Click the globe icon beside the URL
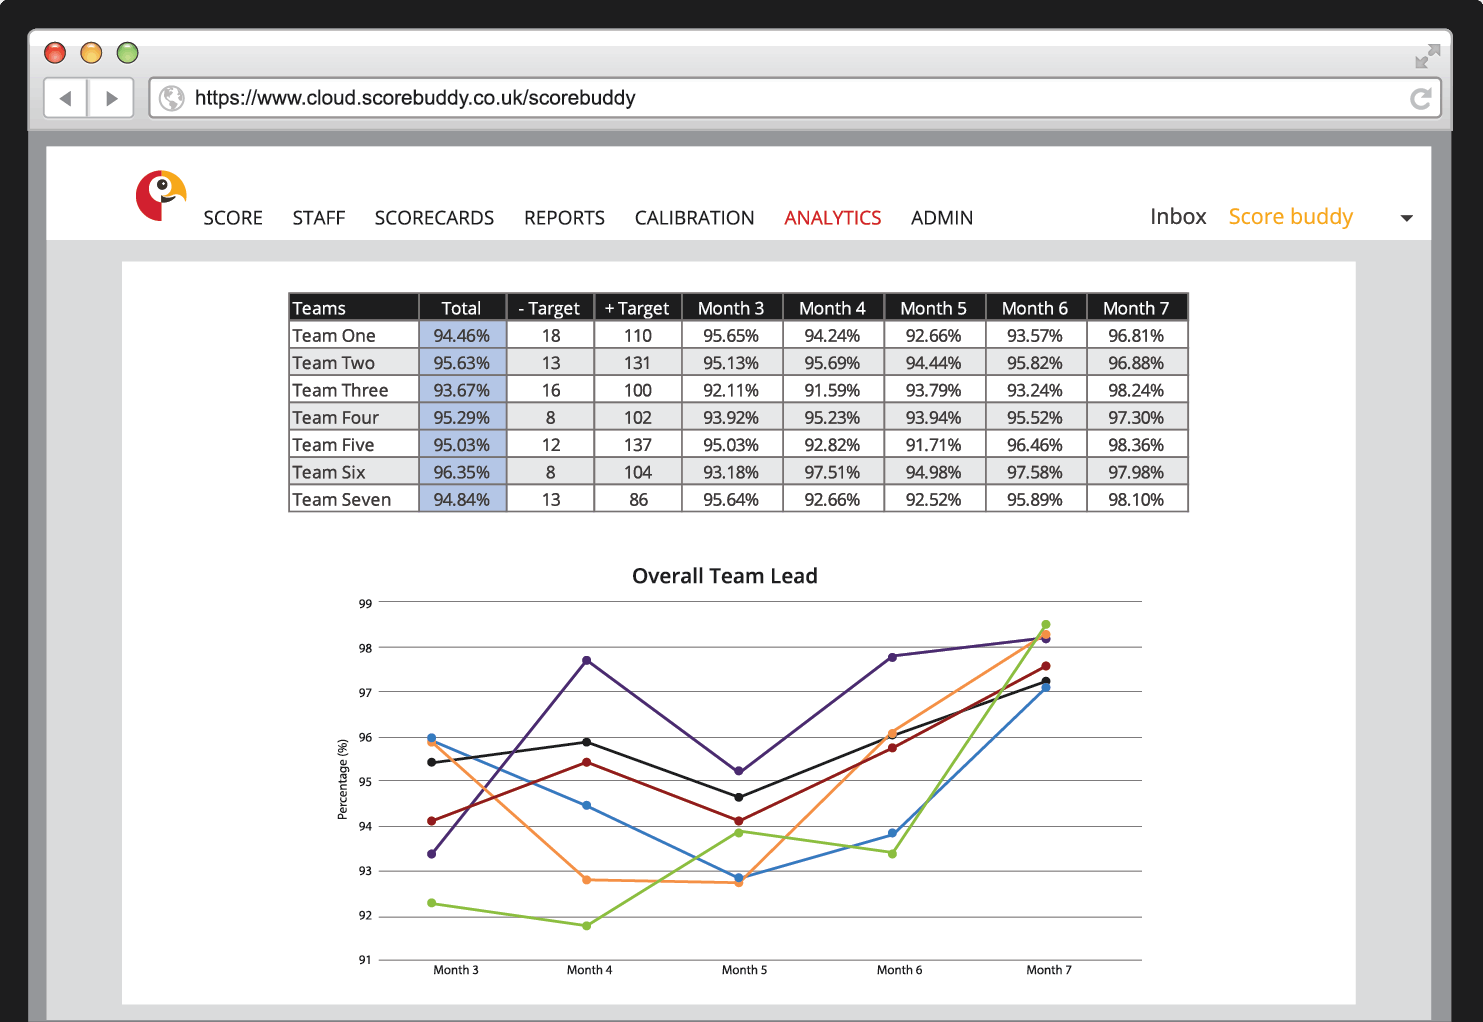The image size is (1483, 1022). click(x=172, y=98)
